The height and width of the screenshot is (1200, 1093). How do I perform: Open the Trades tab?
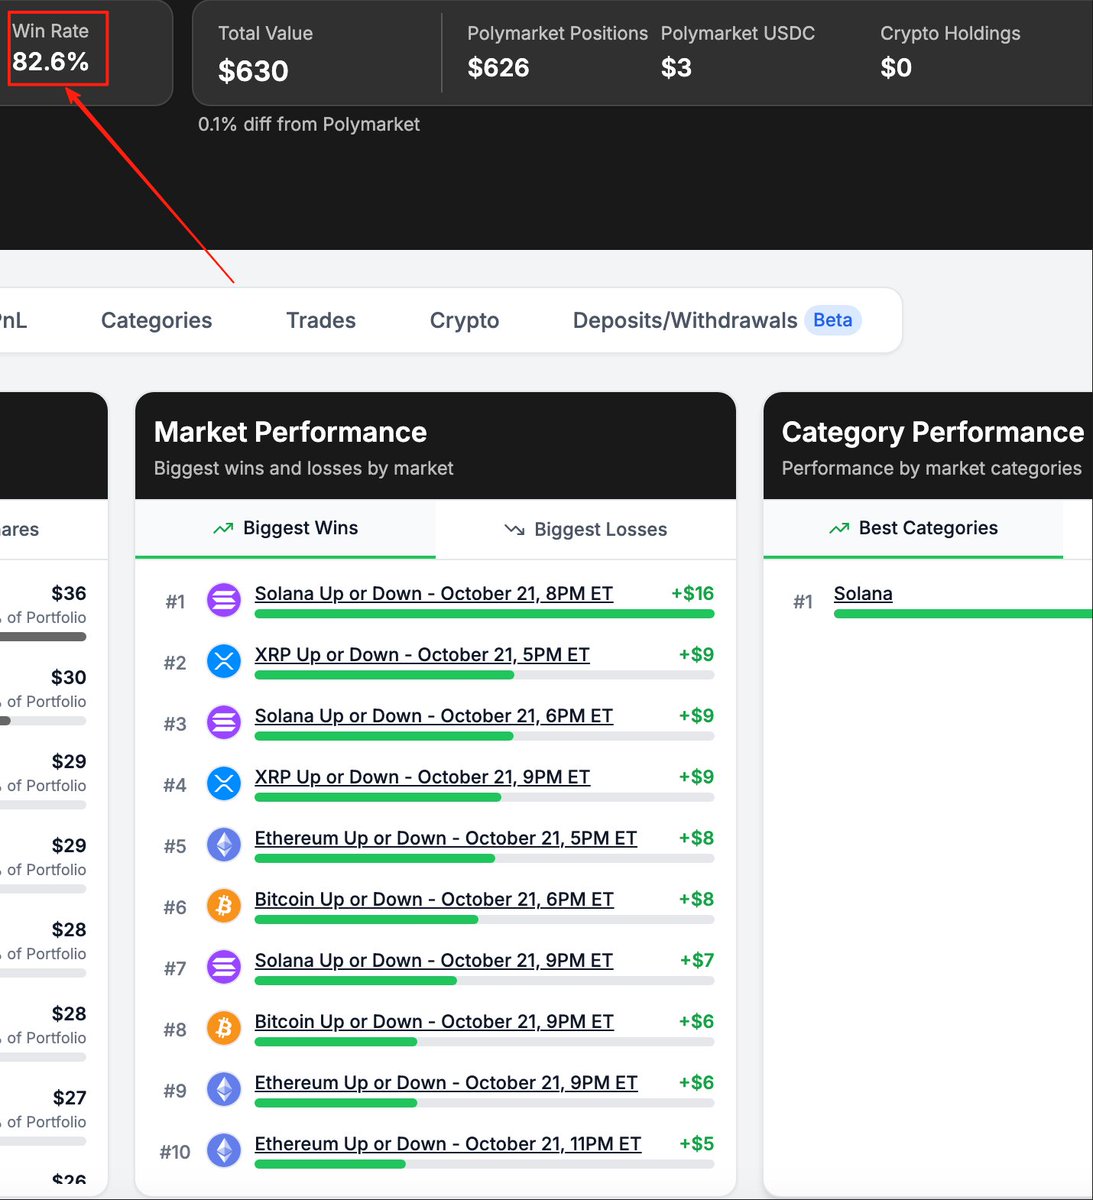(321, 320)
